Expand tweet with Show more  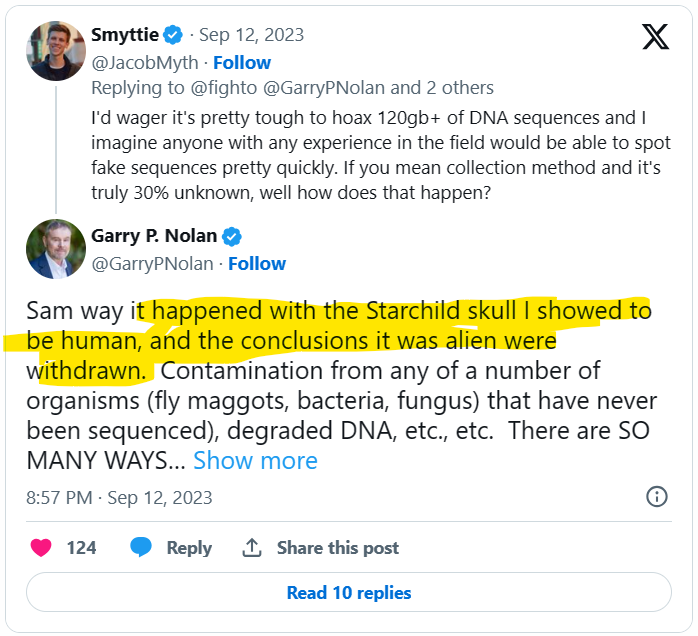[255, 461]
